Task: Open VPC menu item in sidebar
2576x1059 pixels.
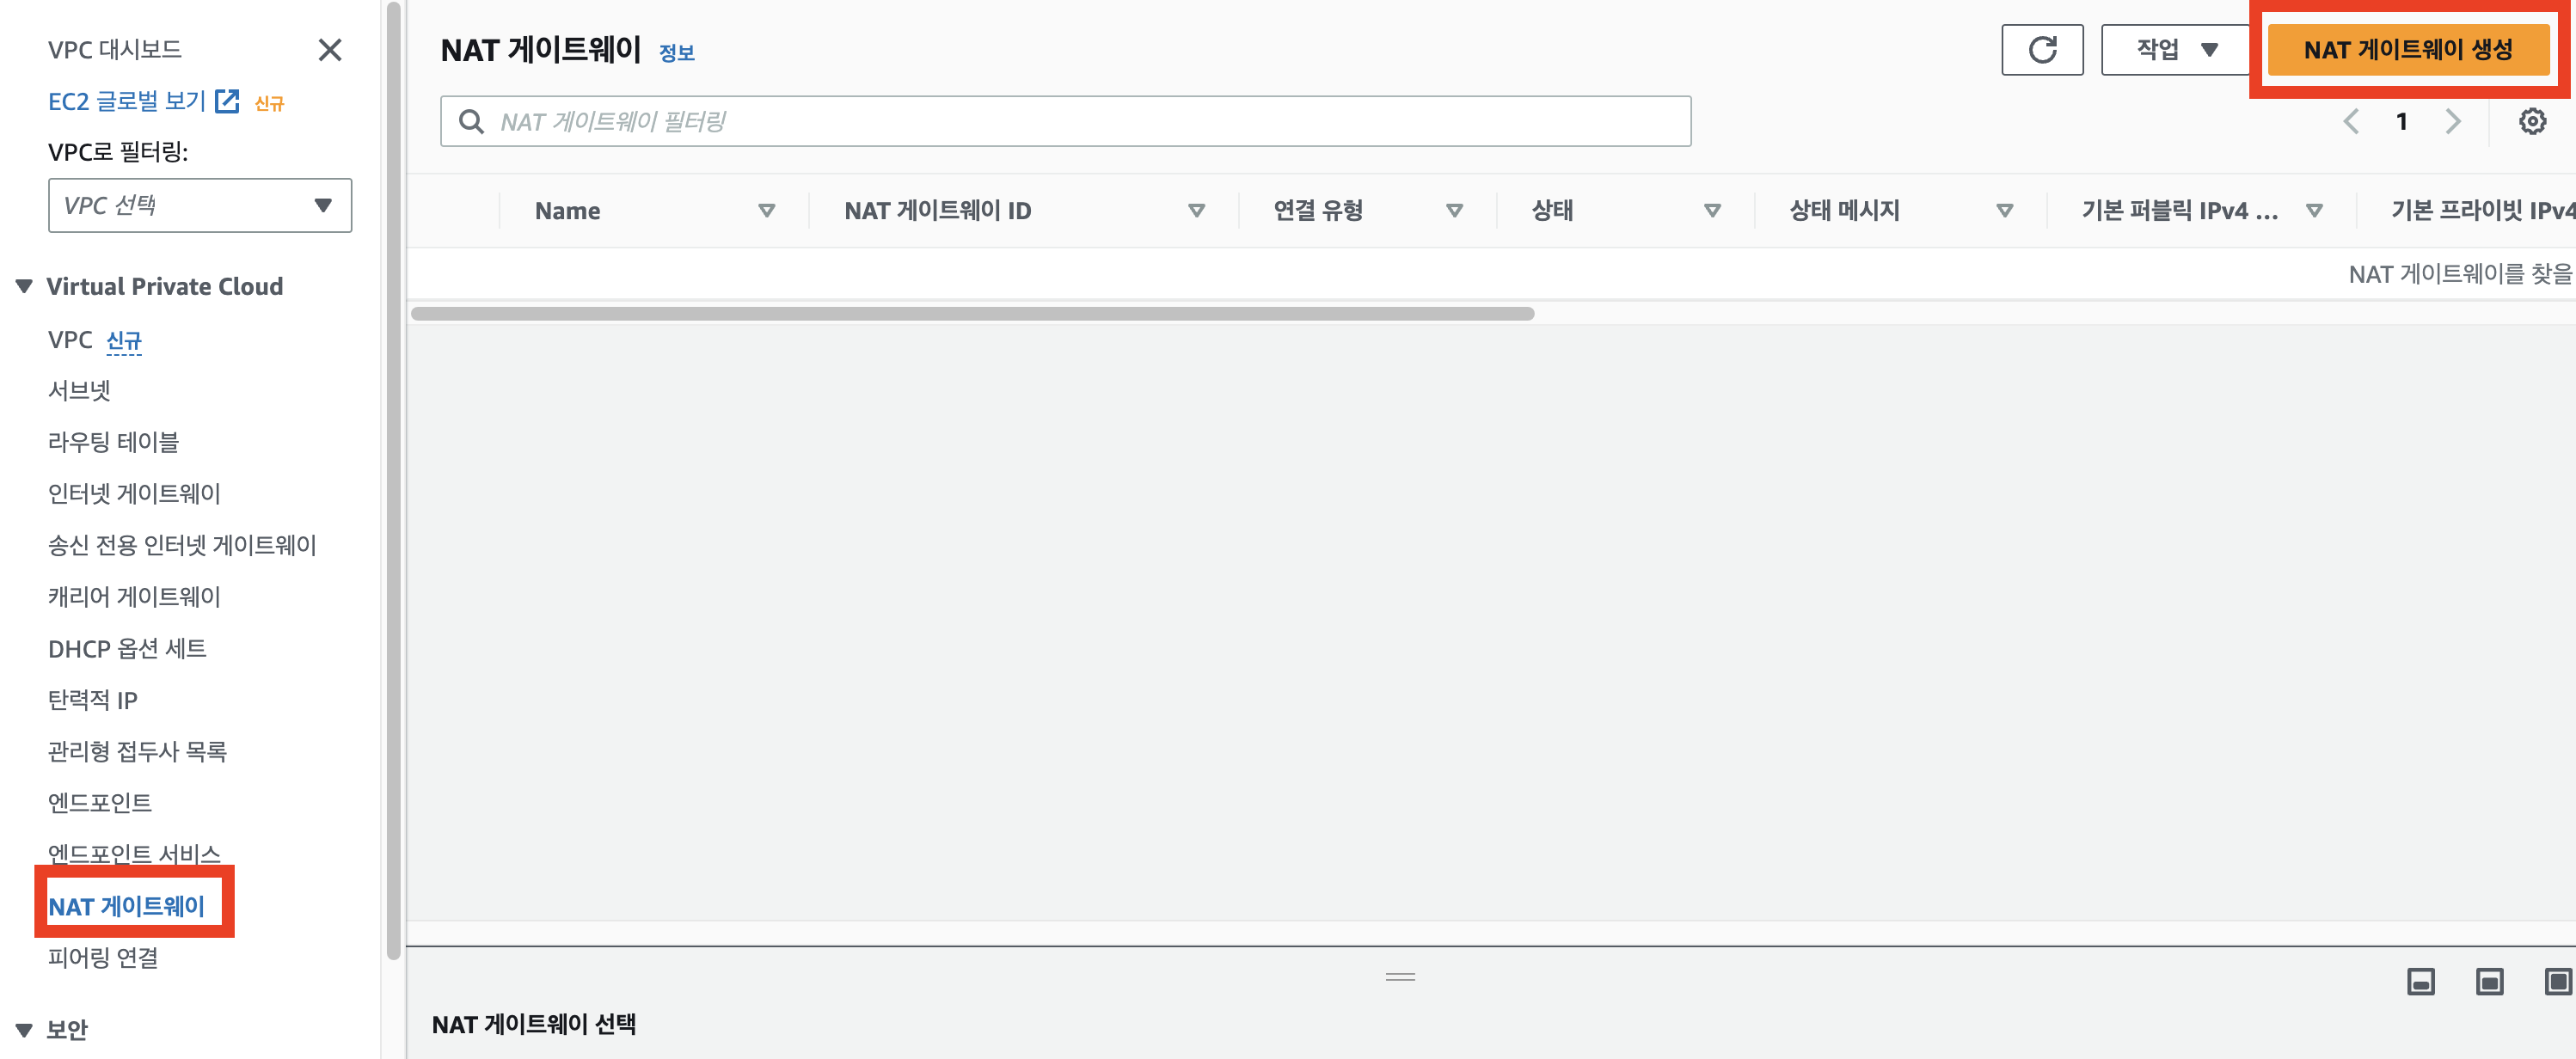Action: pyautogui.click(x=70, y=340)
